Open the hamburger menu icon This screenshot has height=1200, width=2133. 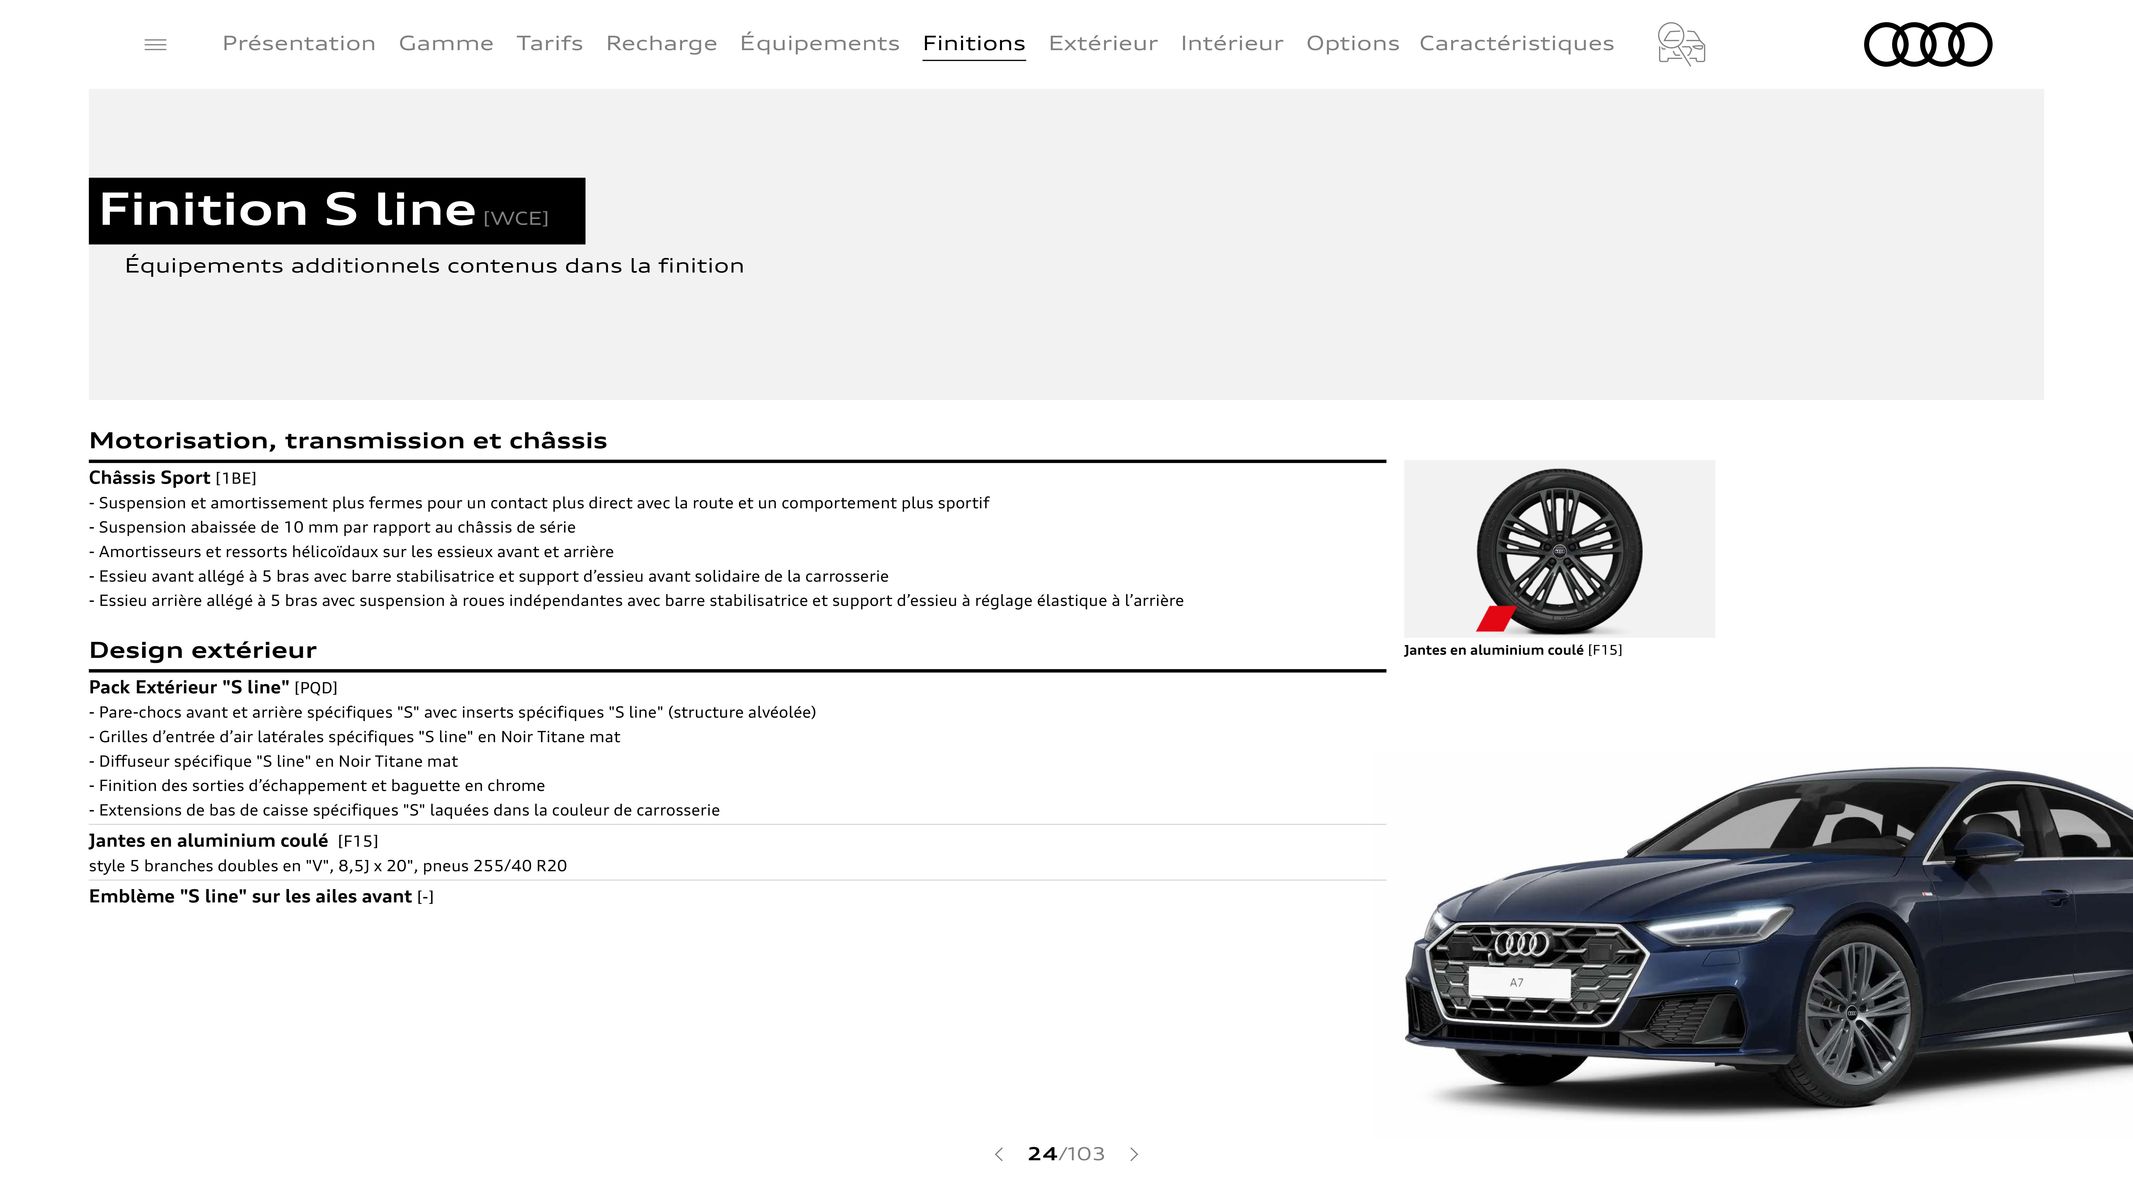point(155,44)
